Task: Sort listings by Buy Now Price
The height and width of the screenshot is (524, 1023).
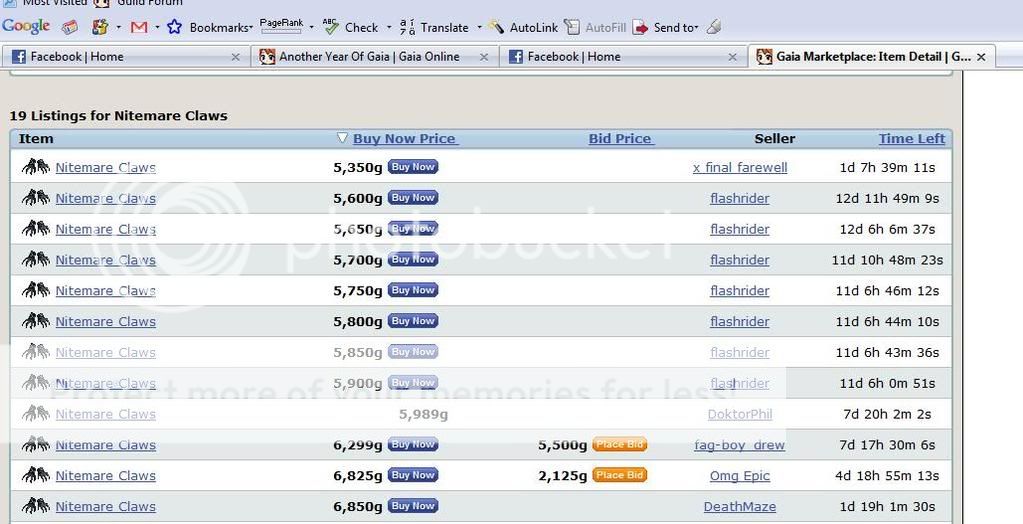Action: (x=403, y=139)
